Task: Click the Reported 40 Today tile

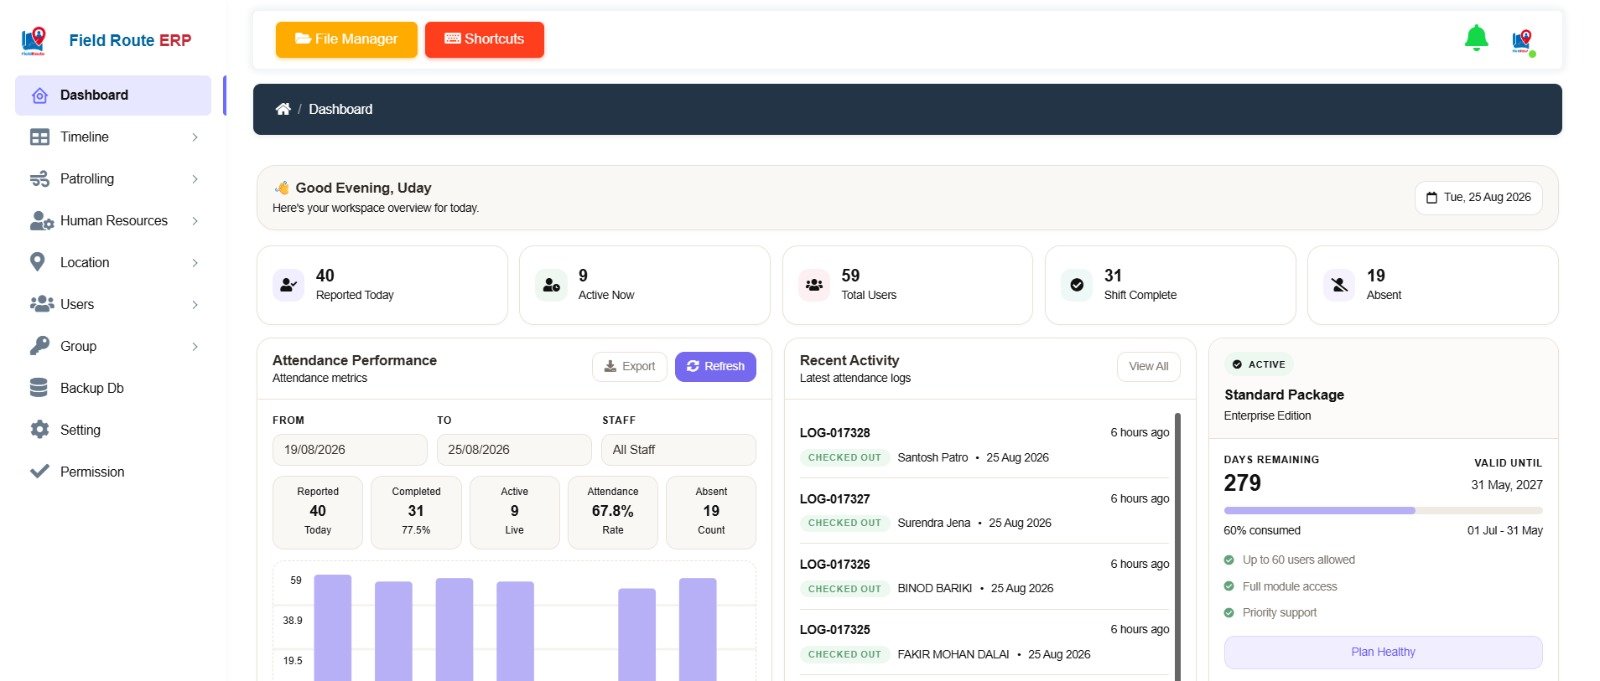Action: click(x=318, y=512)
